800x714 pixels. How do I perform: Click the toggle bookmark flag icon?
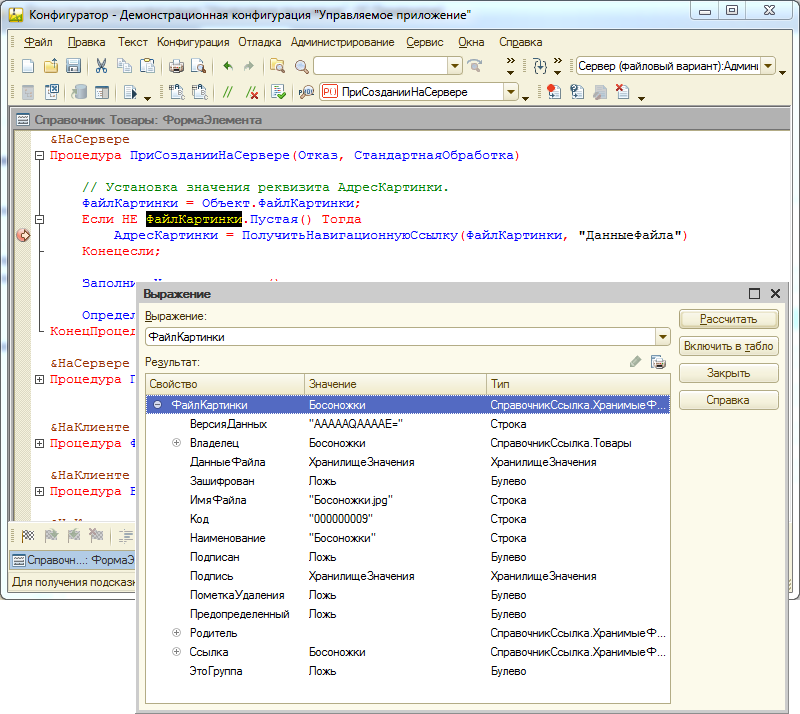click(28, 535)
